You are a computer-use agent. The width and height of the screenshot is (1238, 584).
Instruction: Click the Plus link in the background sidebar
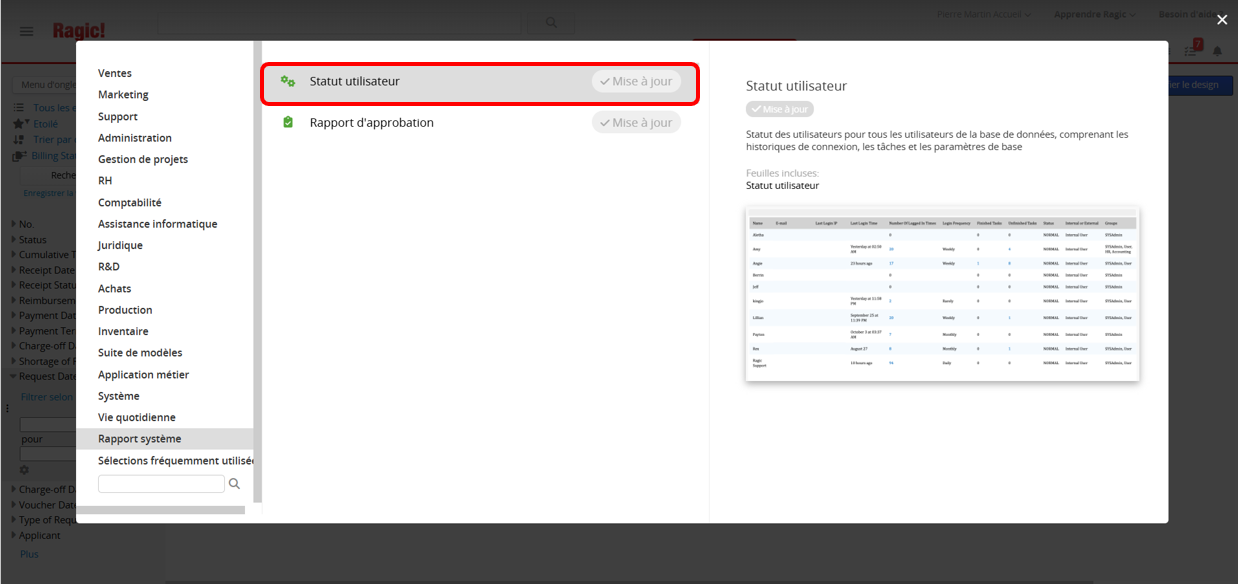(30, 554)
